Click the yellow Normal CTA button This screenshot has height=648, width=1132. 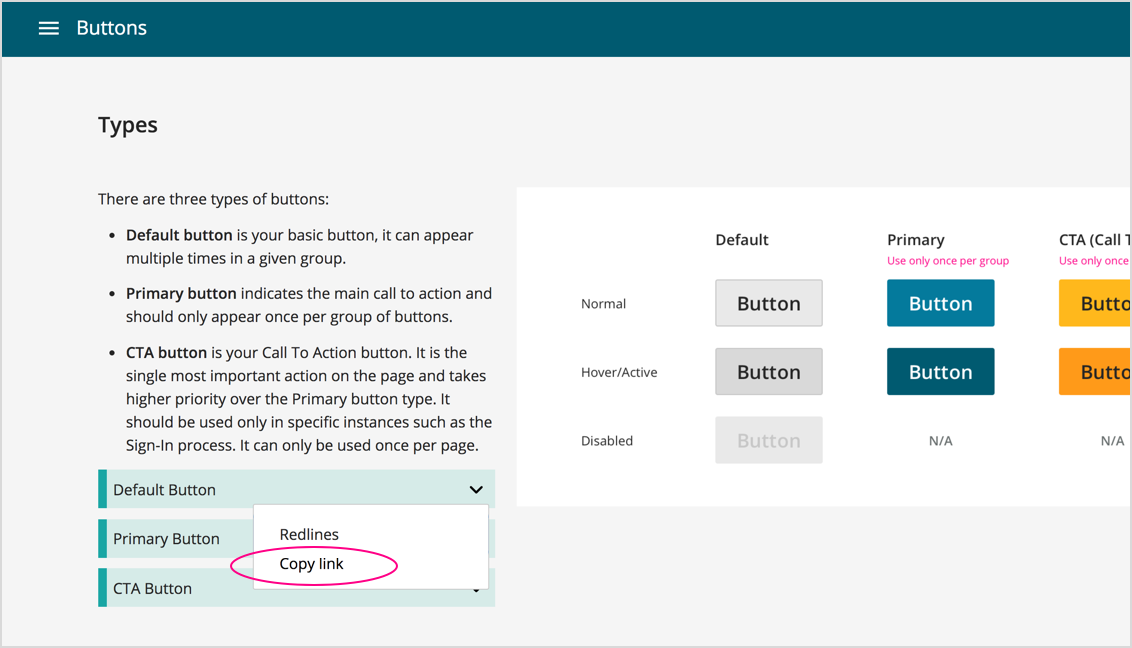[1095, 303]
